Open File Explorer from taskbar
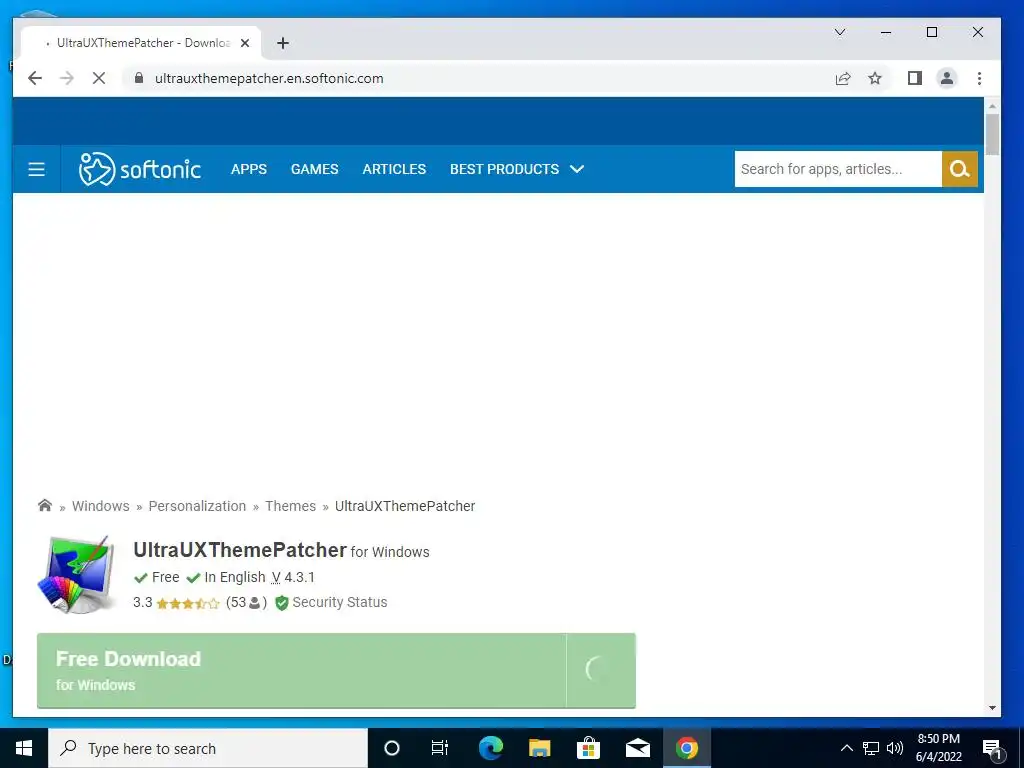 pos(539,748)
